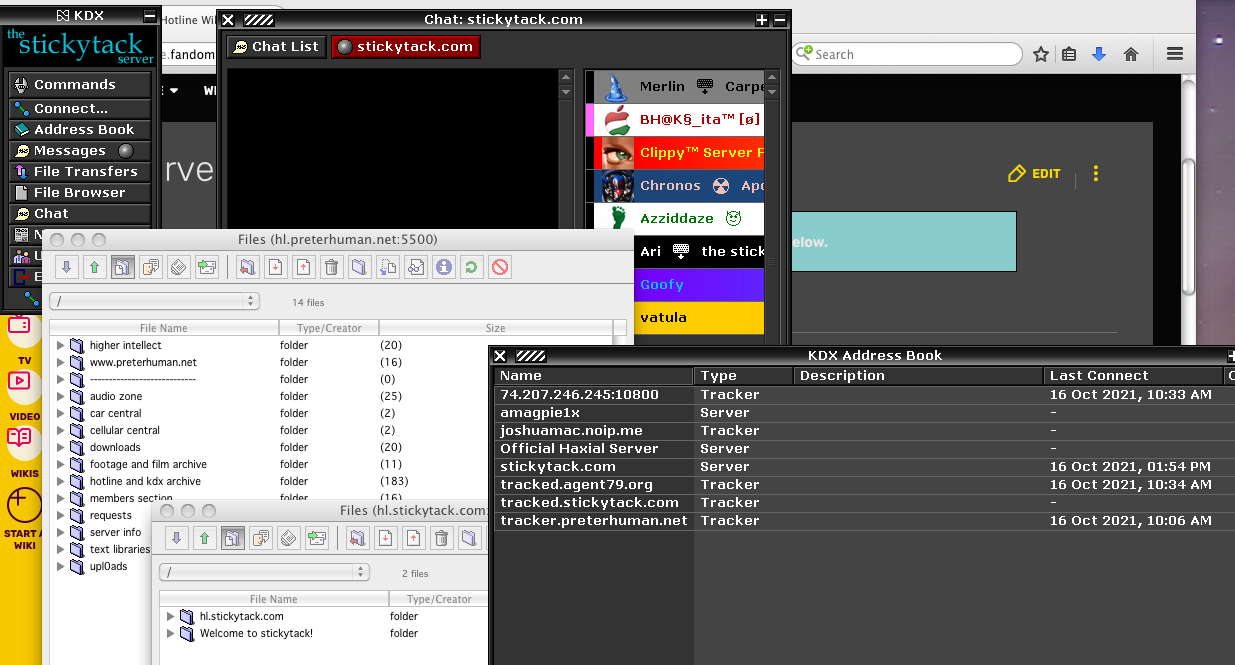Click the upload arrow in the stickytack Files toolbar

tap(204, 538)
